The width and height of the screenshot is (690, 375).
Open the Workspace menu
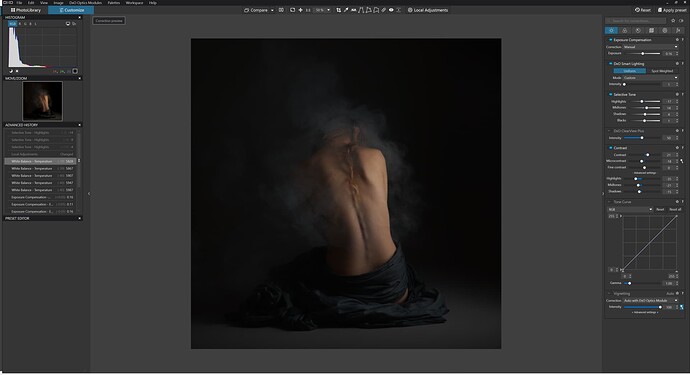(134, 3)
